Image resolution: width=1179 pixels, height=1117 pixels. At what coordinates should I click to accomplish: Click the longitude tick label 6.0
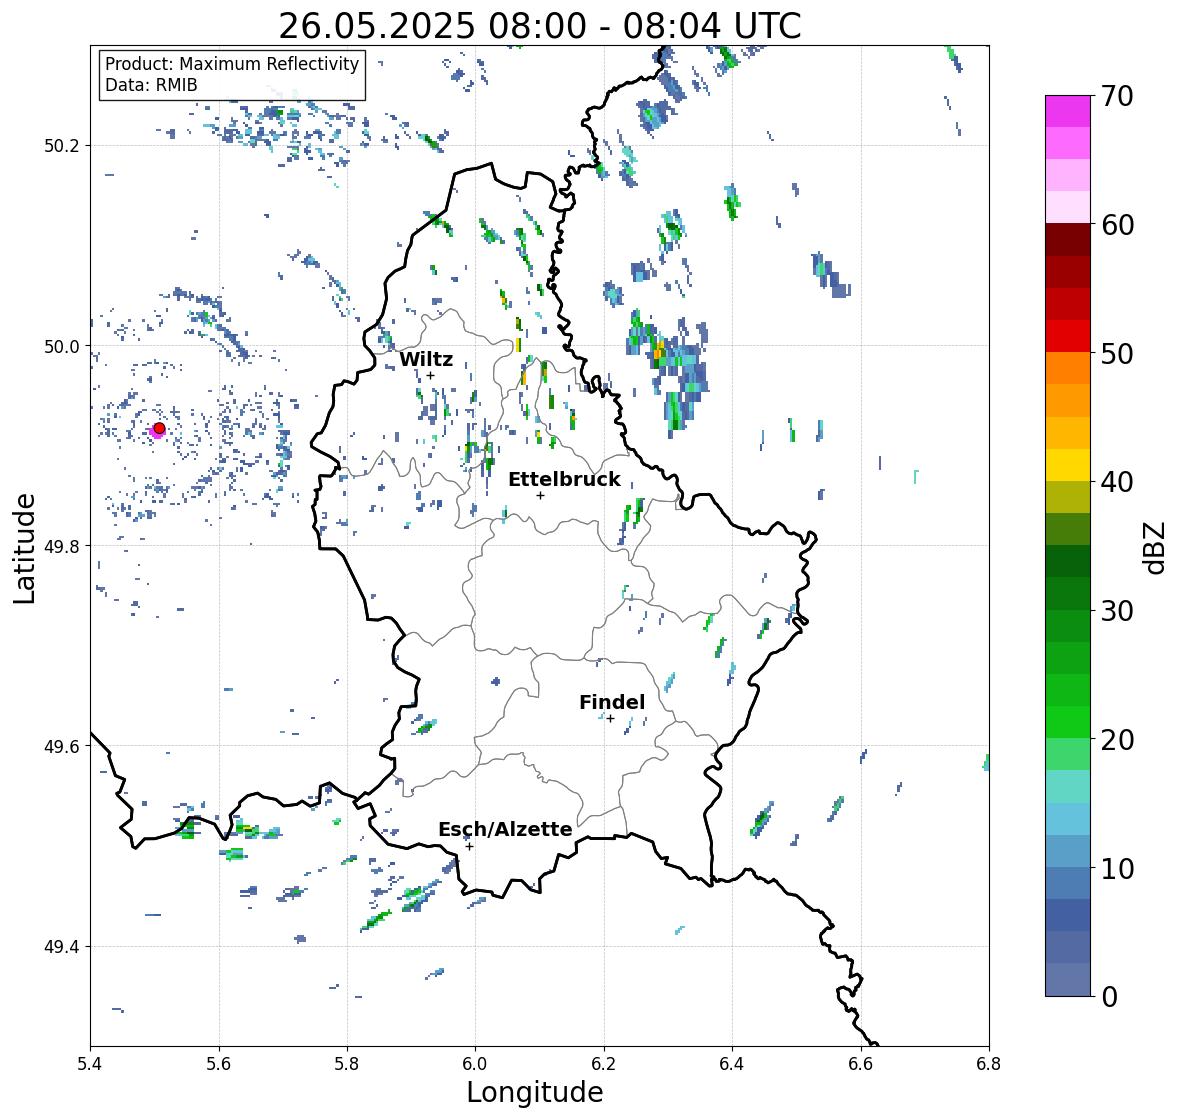coord(475,1063)
